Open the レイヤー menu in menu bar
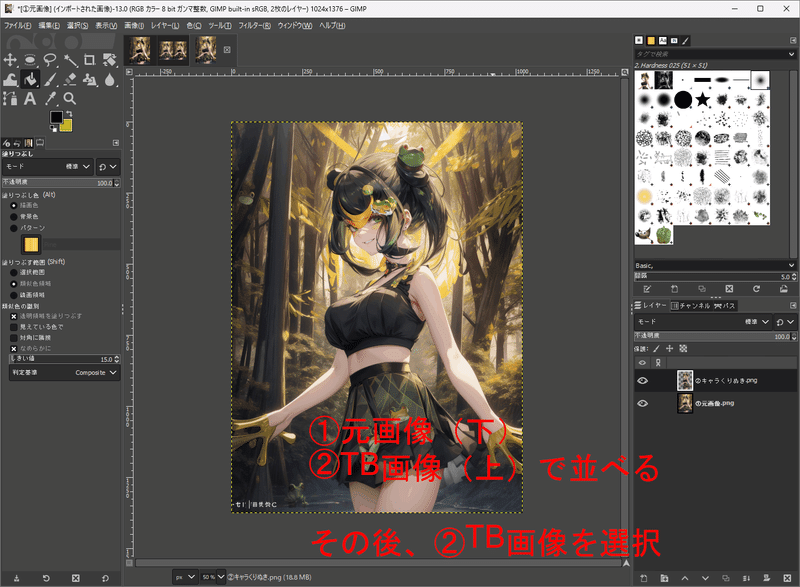Viewport: 800px width, 587px height. (165, 25)
